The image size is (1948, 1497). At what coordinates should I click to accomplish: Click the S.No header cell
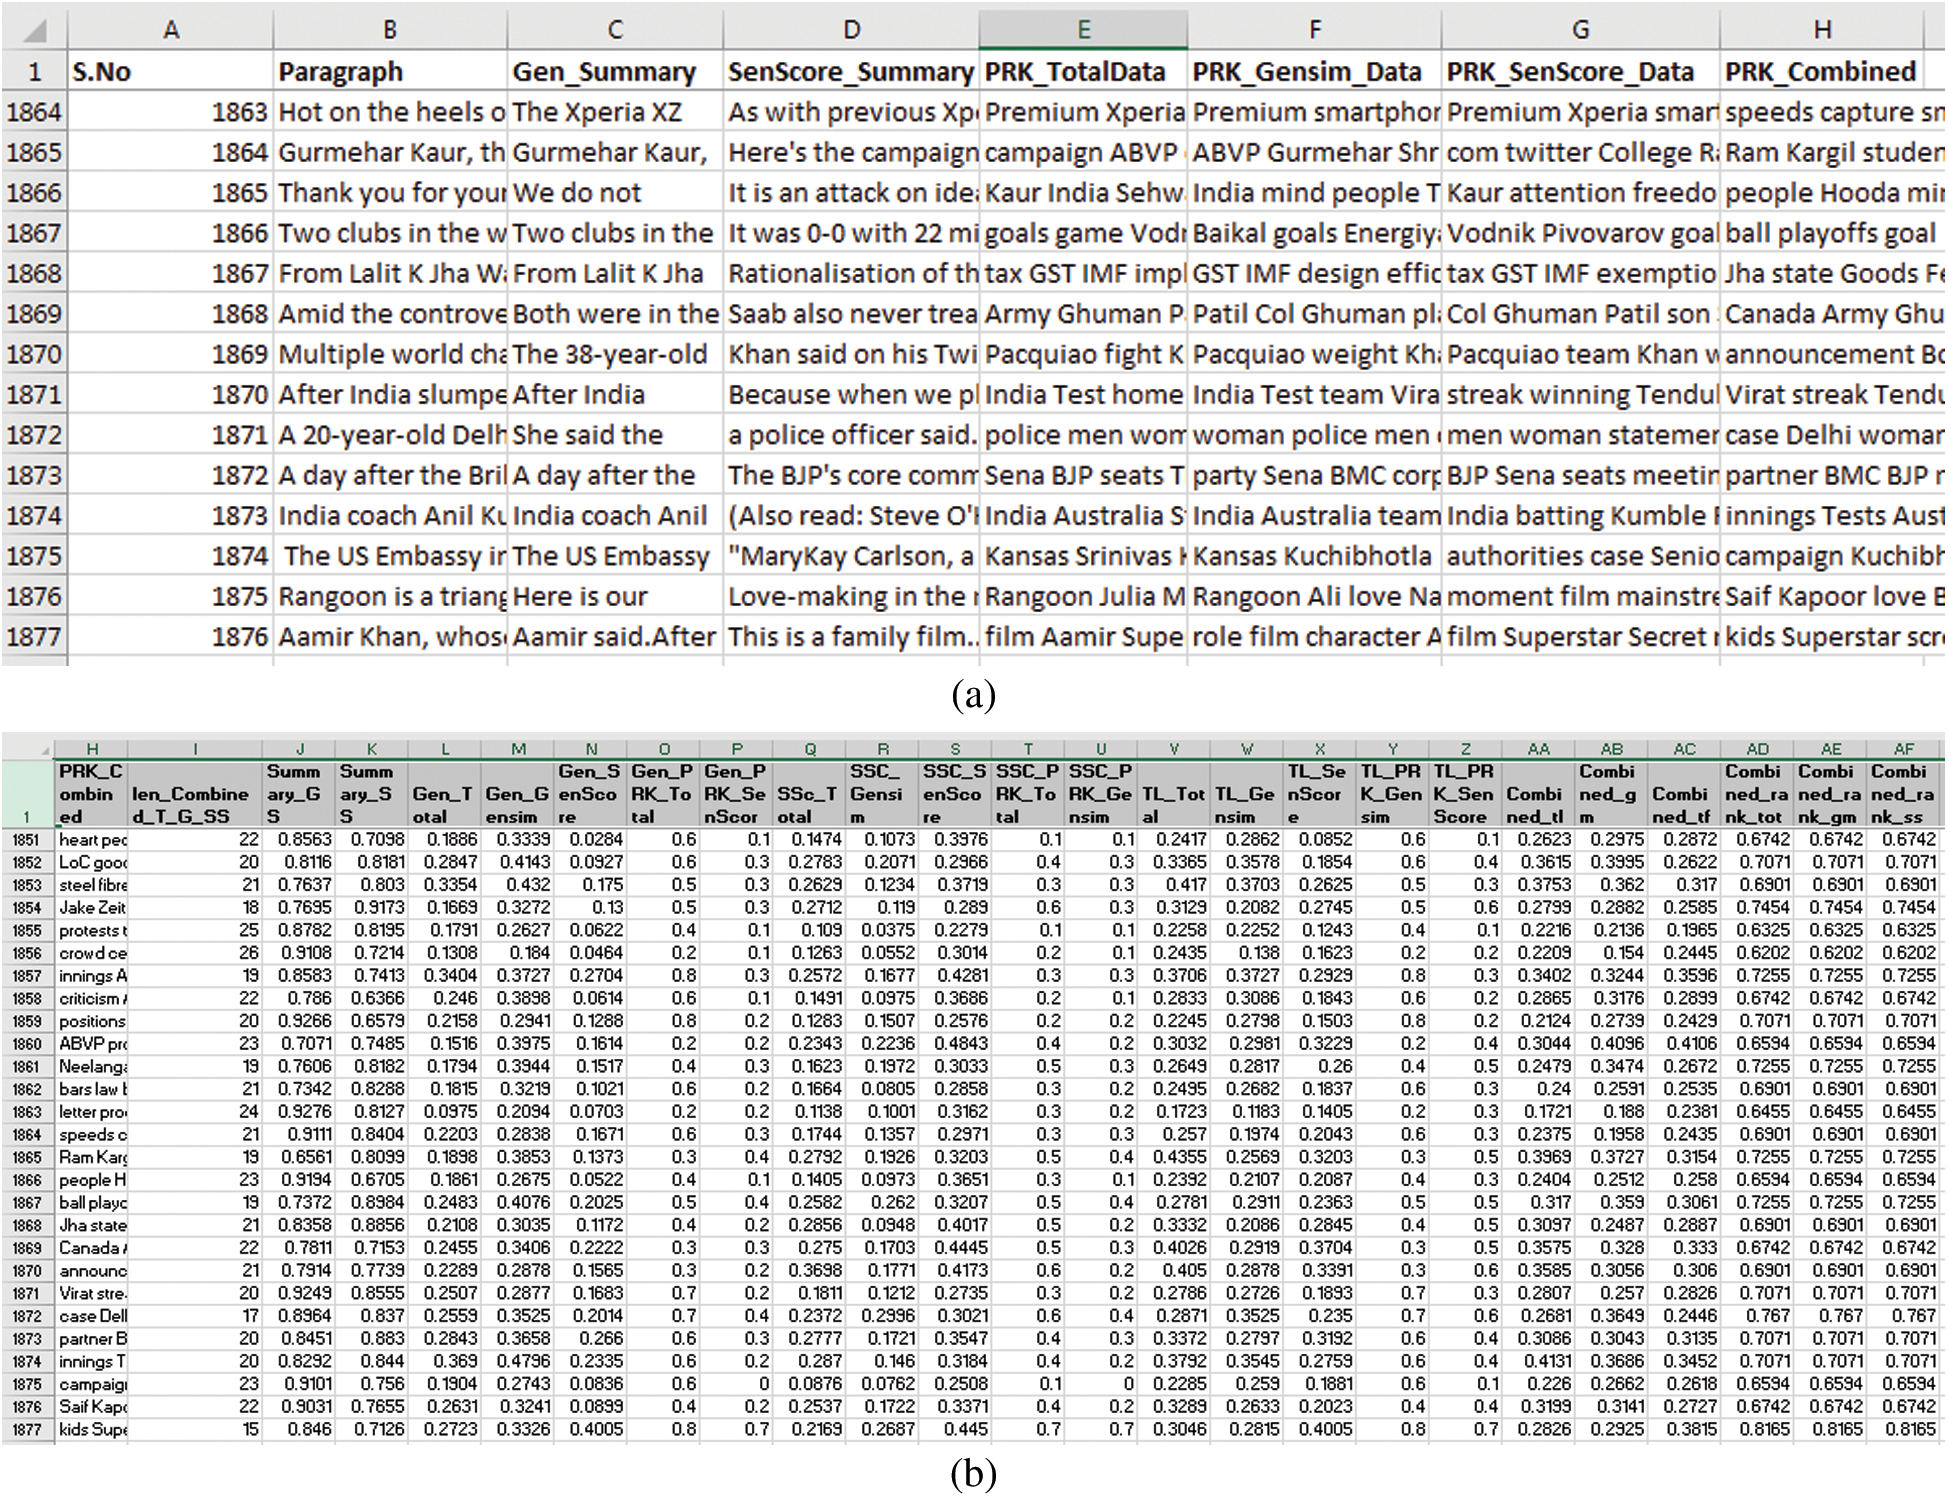click(x=170, y=72)
